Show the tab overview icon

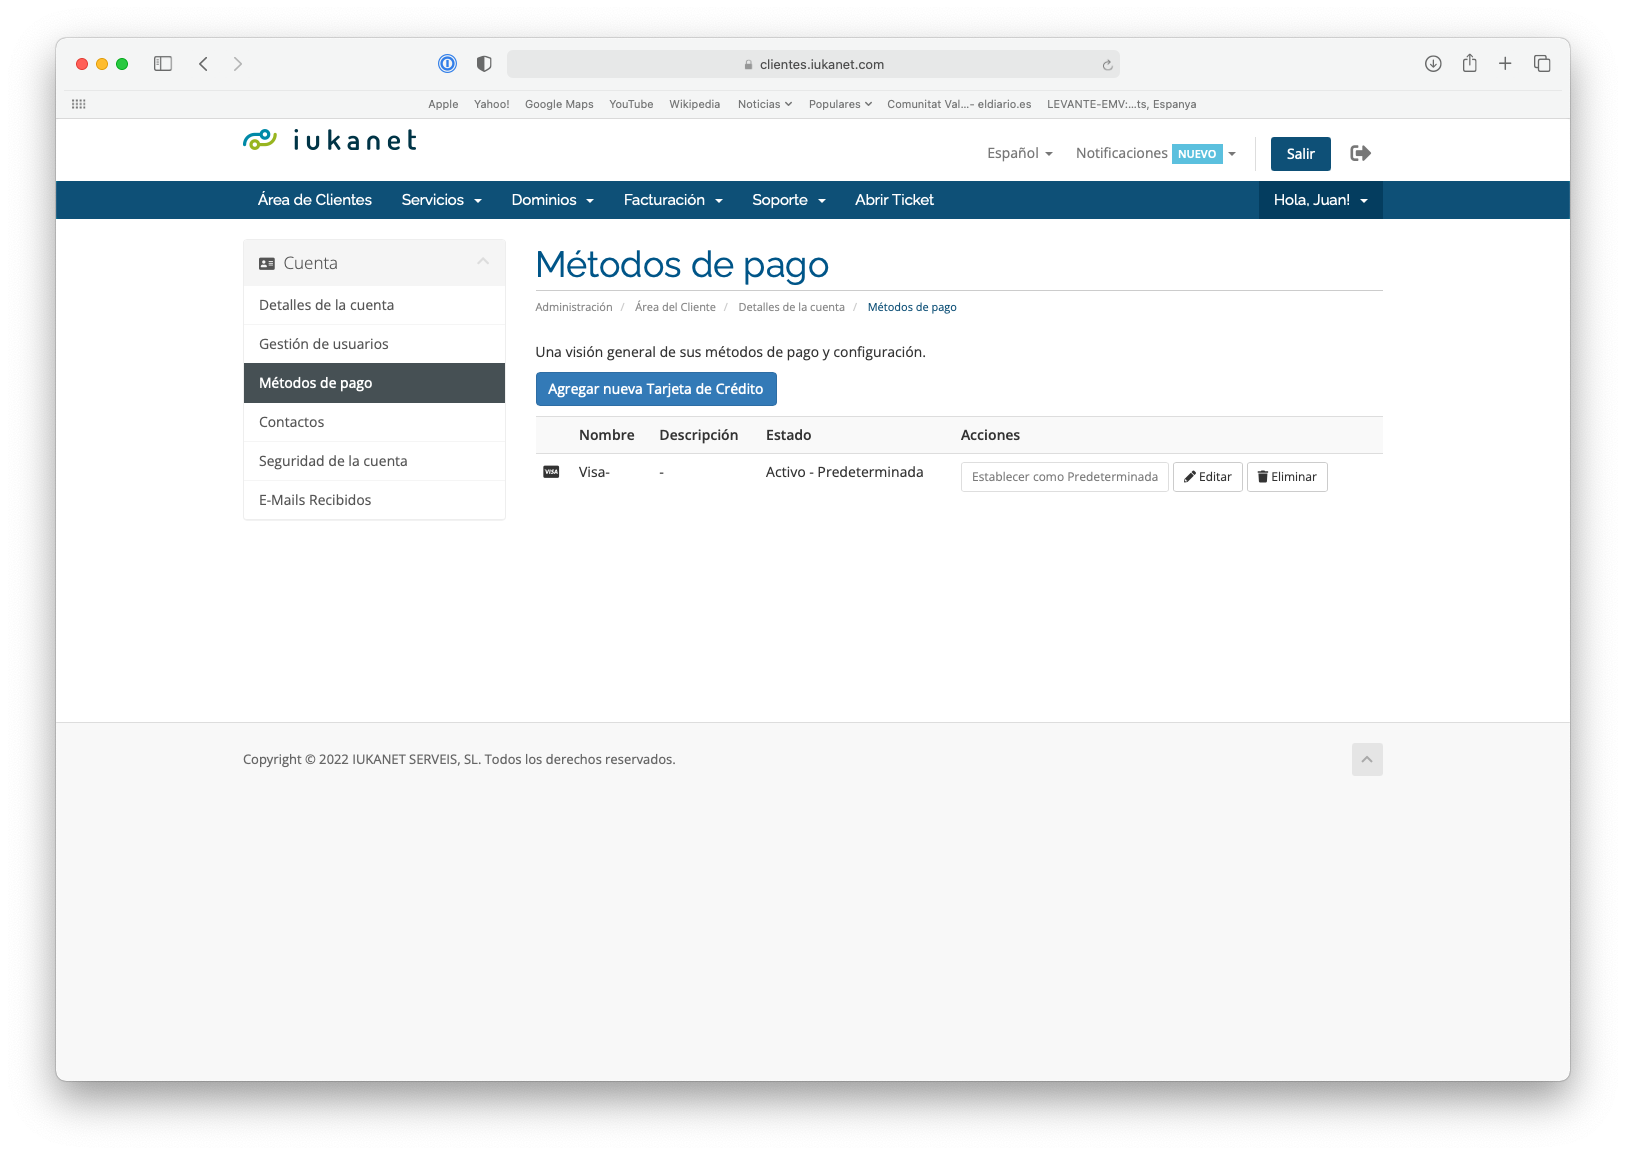tap(1542, 64)
